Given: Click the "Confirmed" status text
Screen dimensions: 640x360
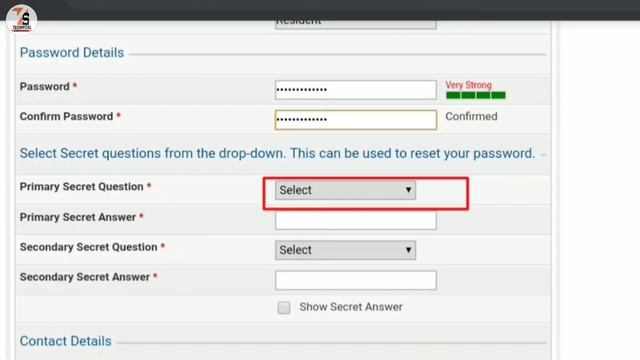Looking at the screenshot, I should coord(471,116).
